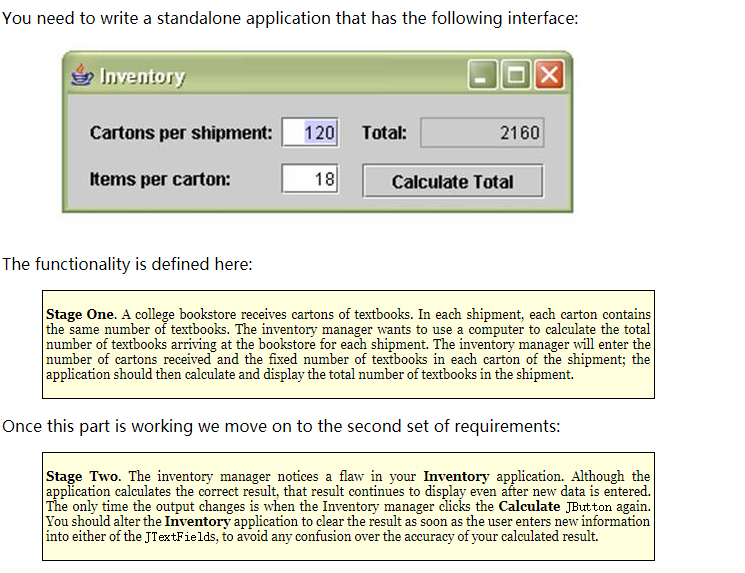Click the sentence starting 'You need to write a standalone'

290,19
